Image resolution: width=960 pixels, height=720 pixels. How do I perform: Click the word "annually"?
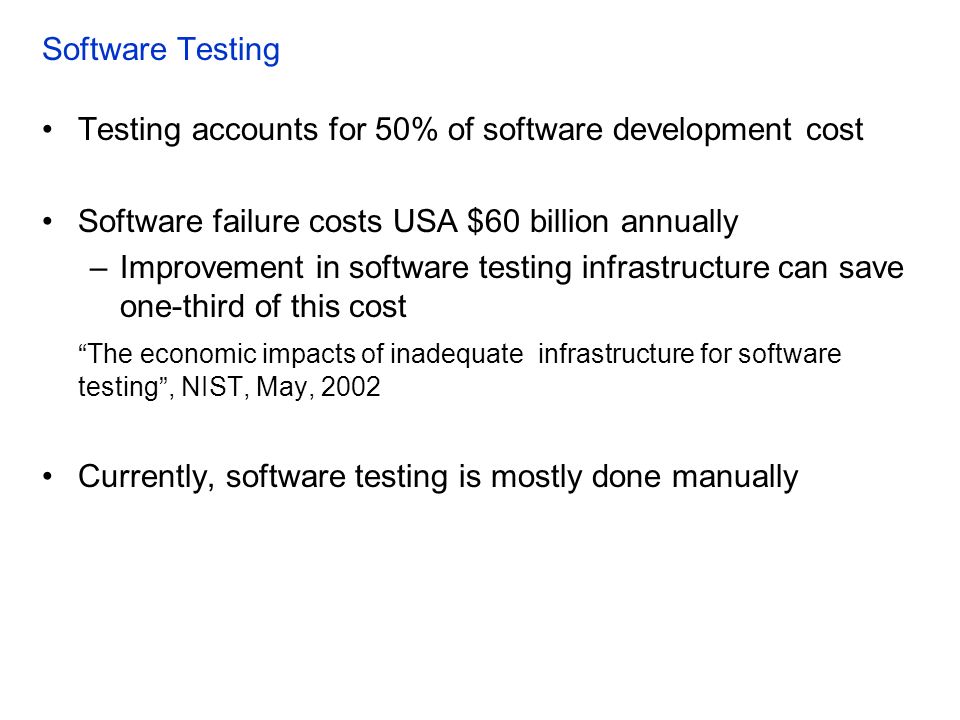(x=680, y=223)
